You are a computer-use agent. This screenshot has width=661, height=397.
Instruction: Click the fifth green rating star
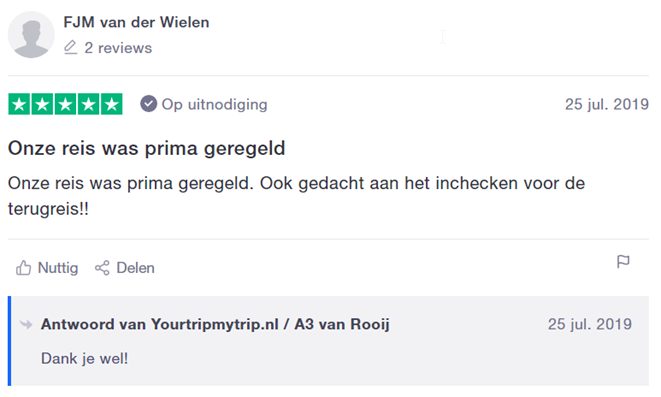[x=112, y=104]
